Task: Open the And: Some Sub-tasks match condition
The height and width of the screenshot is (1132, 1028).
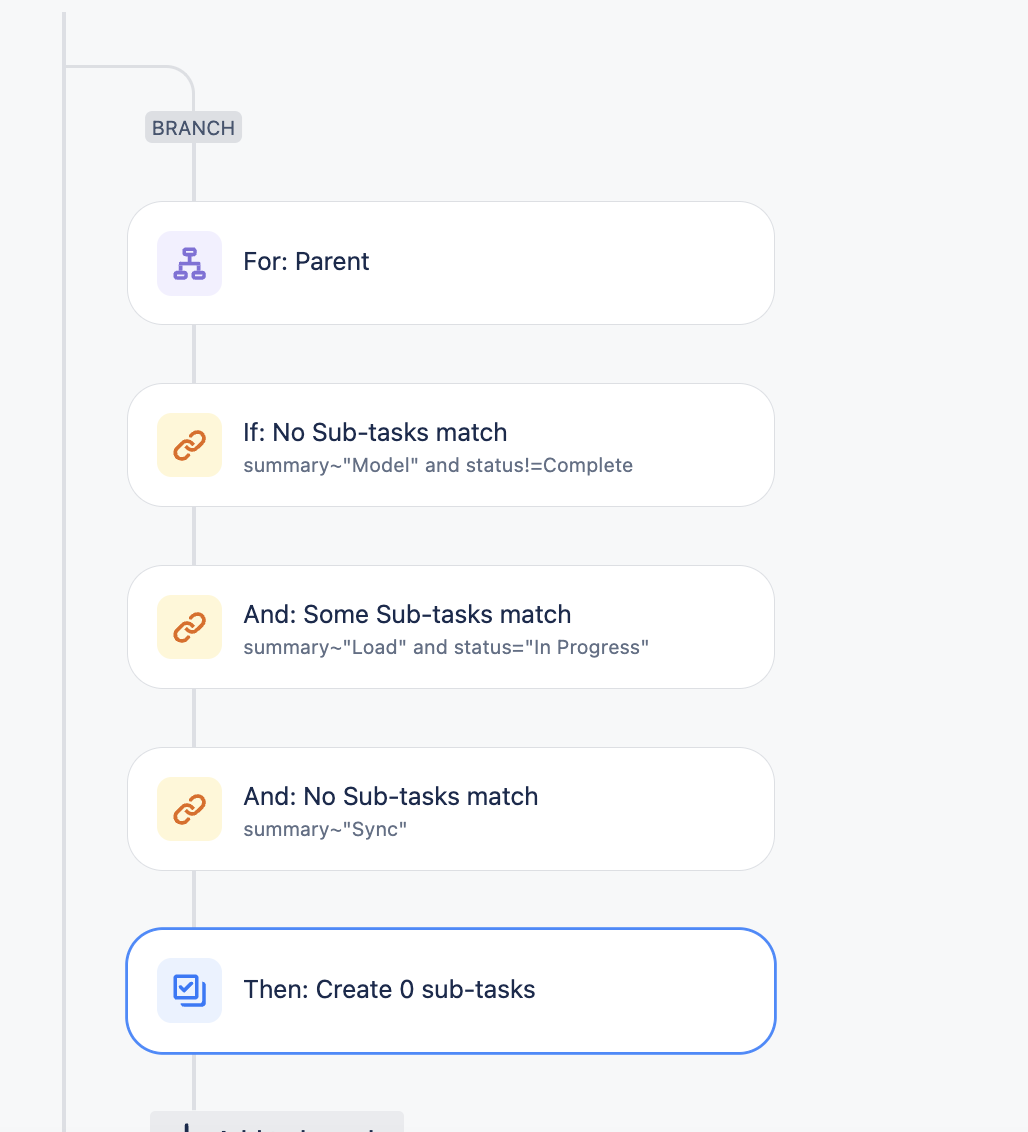Action: (450, 626)
